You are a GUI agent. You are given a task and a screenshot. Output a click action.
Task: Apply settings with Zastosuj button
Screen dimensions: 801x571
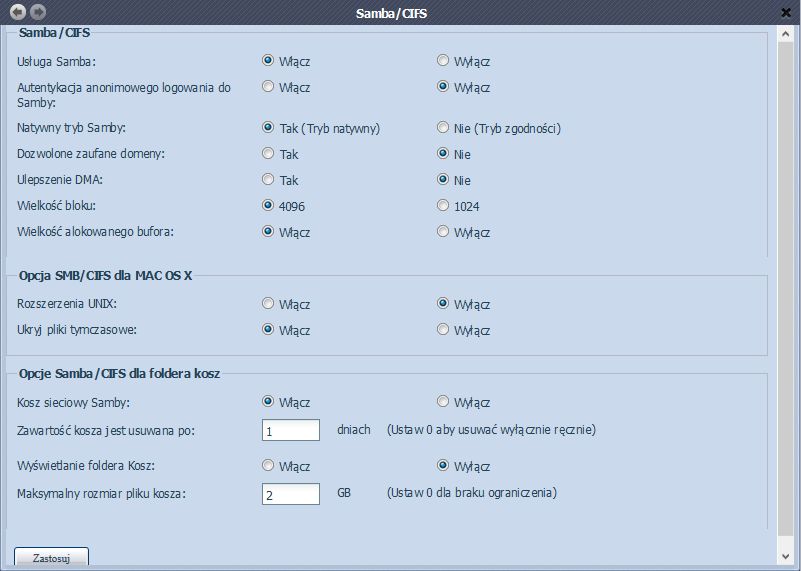pos(51,557)
